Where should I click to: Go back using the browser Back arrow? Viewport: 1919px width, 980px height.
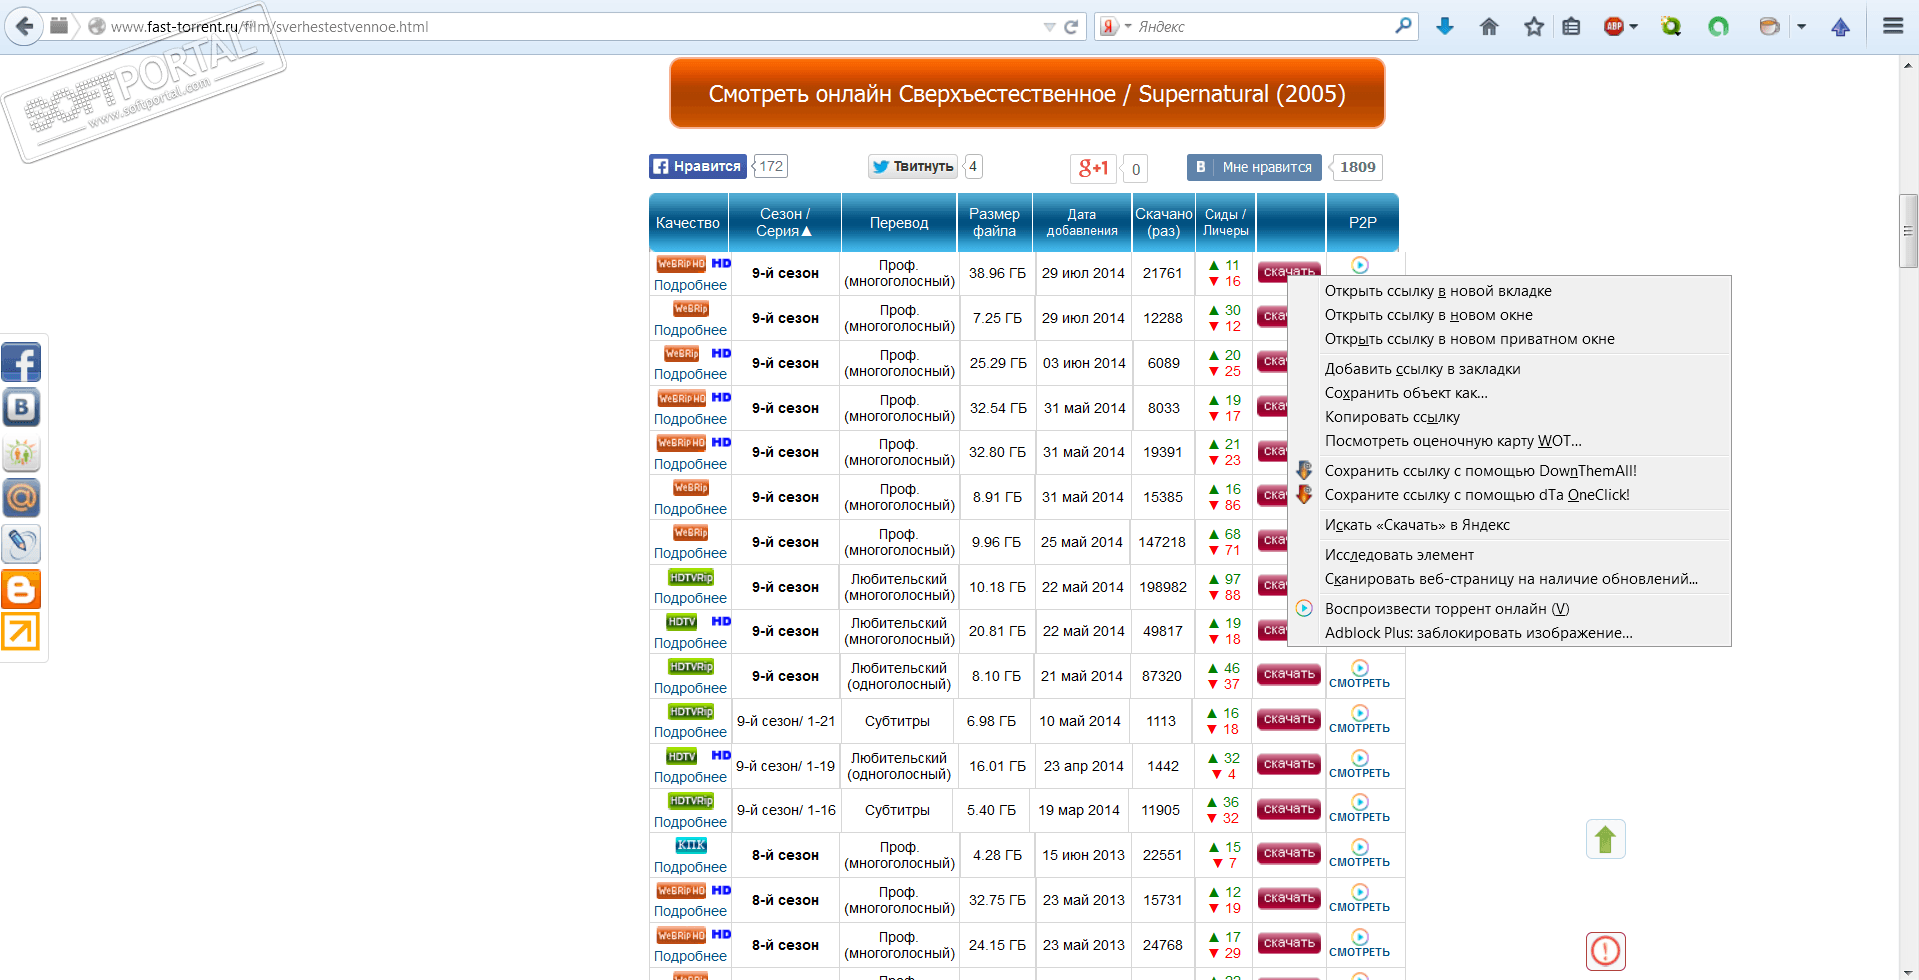pos(24,26)
